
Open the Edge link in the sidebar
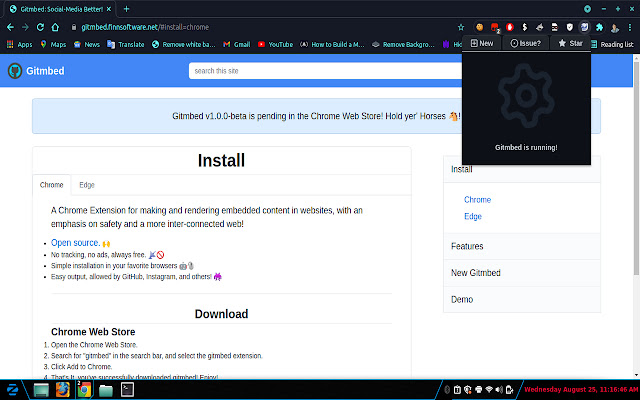[x=473, y=216]
